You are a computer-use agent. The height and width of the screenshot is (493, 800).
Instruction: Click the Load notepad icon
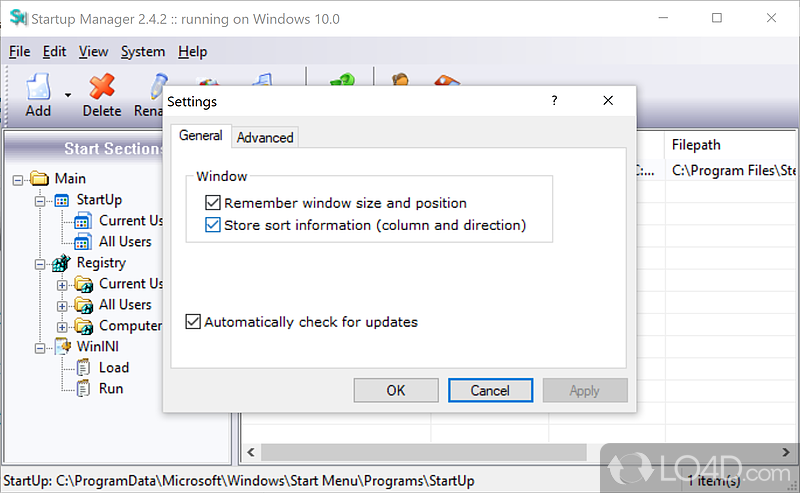pyautogui.click(x=83, y=367)
